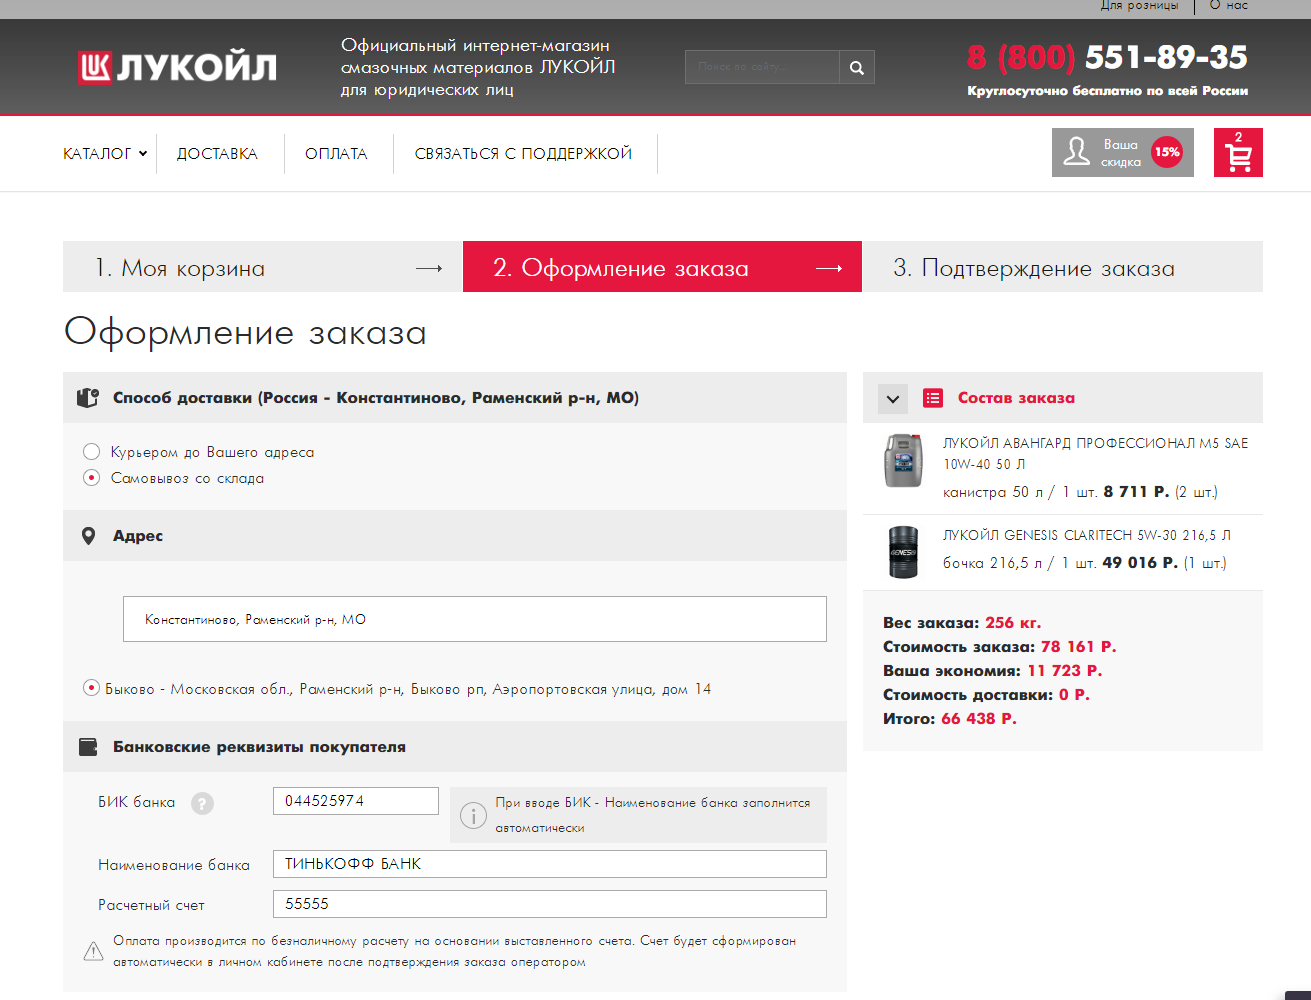Open the Для розницы link
The image size is (1311, 1000).
point(1139,6)
